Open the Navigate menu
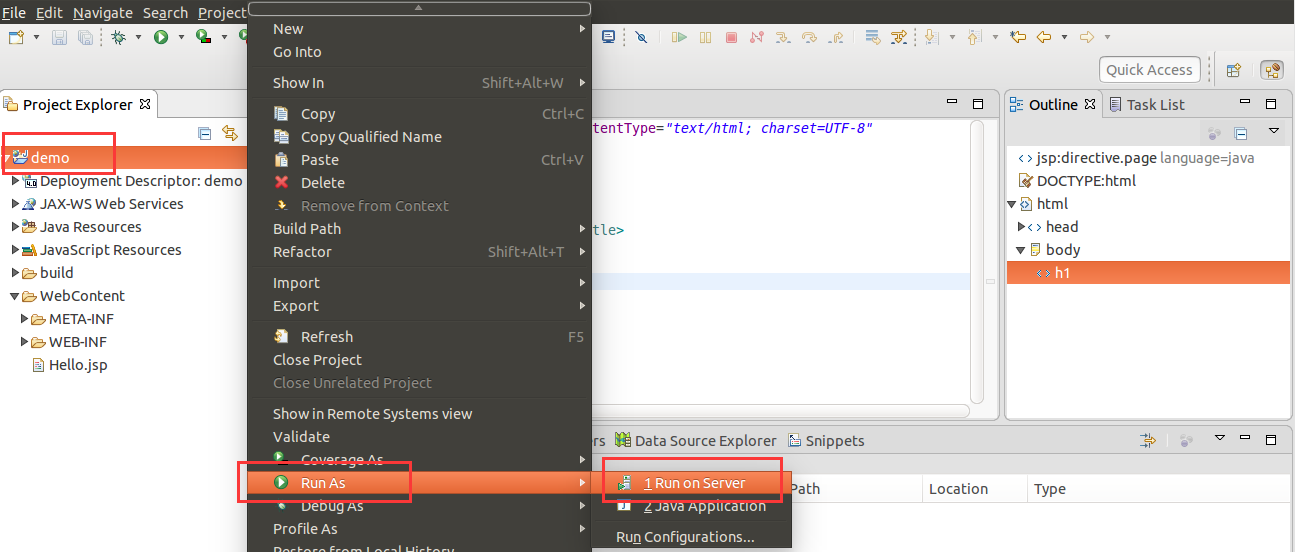This screenshot has height=552, width=1296. [103, 12]
